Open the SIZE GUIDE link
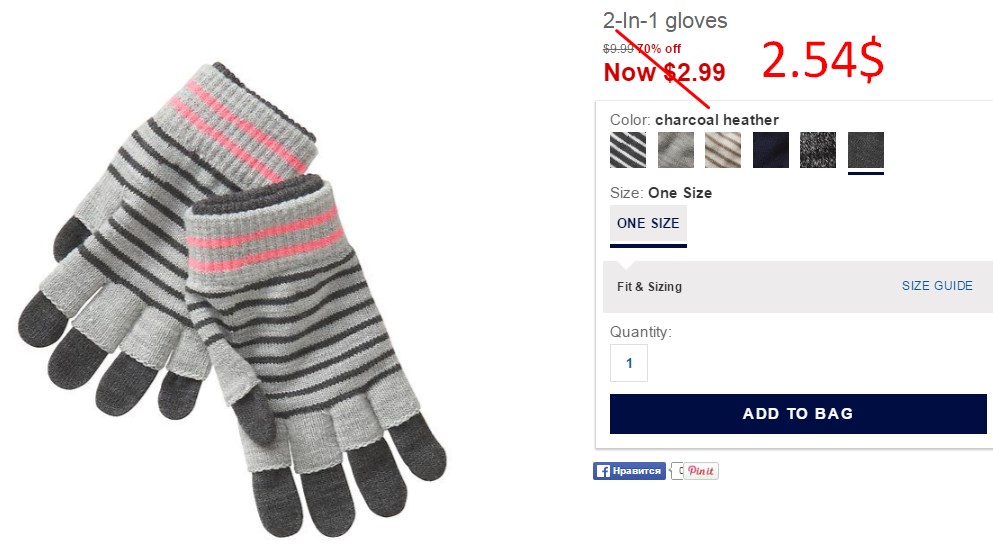Viewport: 993px width, 550px height. pyautogui.click(x=937, y=286)
